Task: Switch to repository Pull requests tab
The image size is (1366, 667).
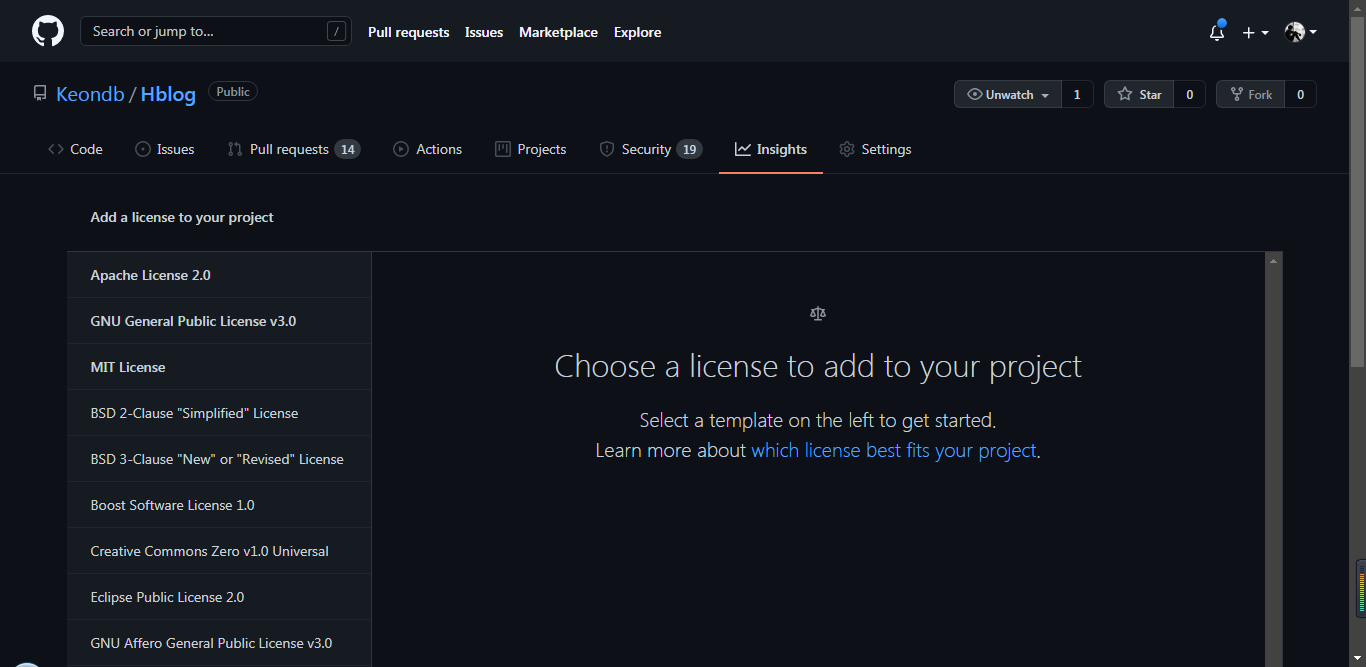Action: pyautogui.click(x=293, y=149)
